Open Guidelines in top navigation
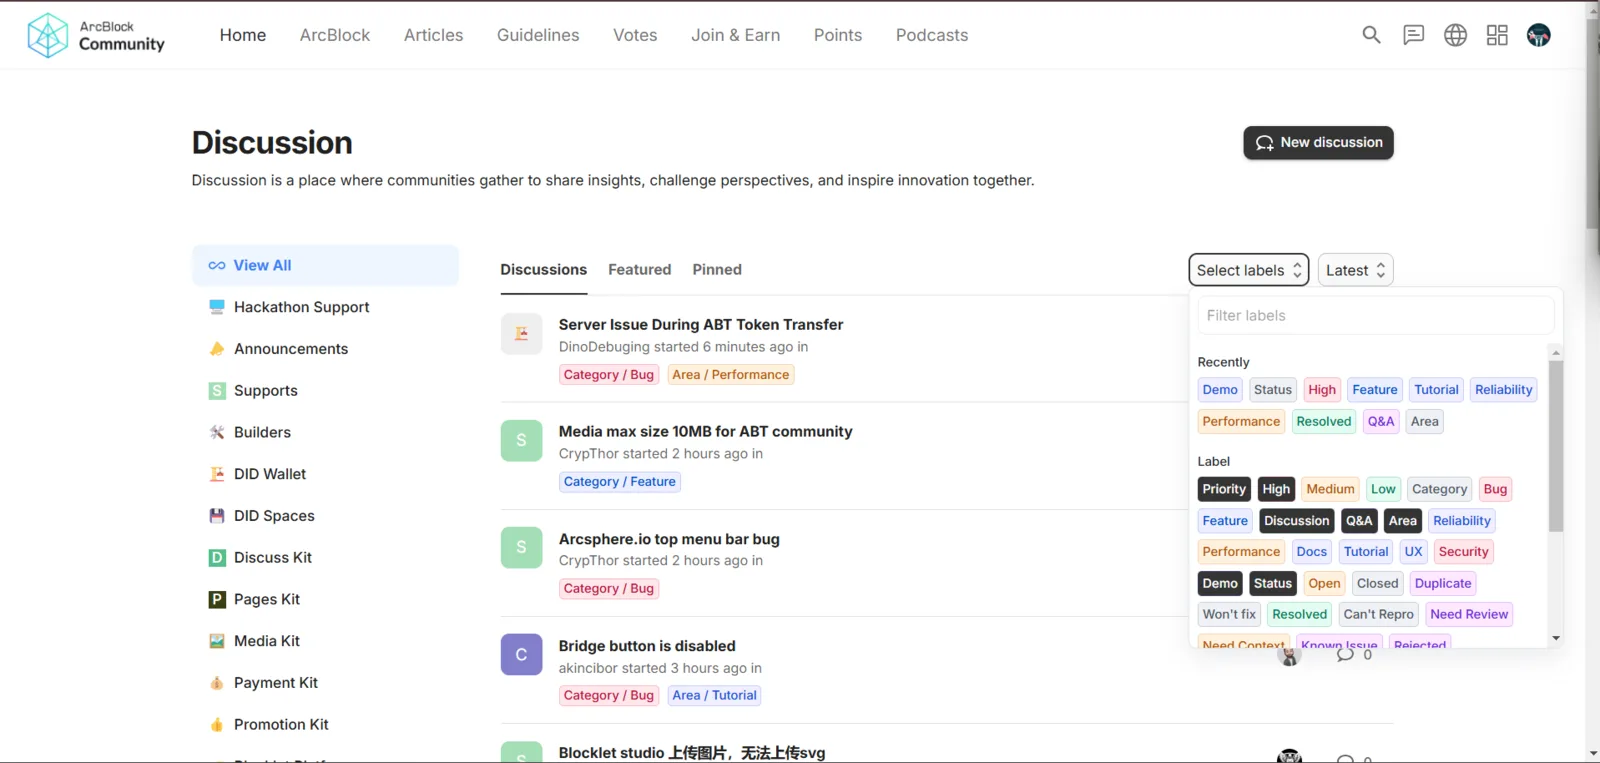 click(538, 35)
